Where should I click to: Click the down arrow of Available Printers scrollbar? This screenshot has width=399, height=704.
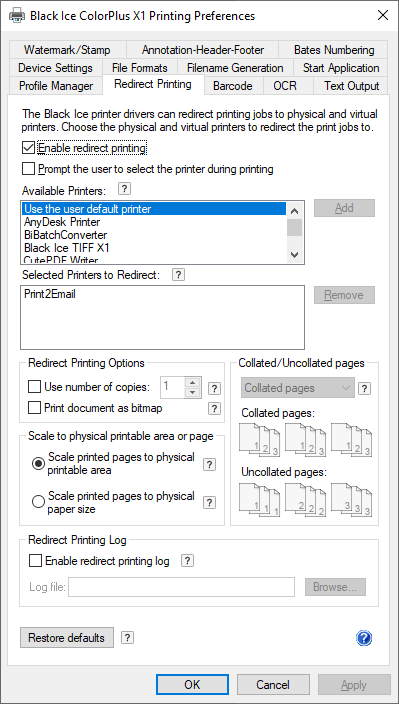294,255
